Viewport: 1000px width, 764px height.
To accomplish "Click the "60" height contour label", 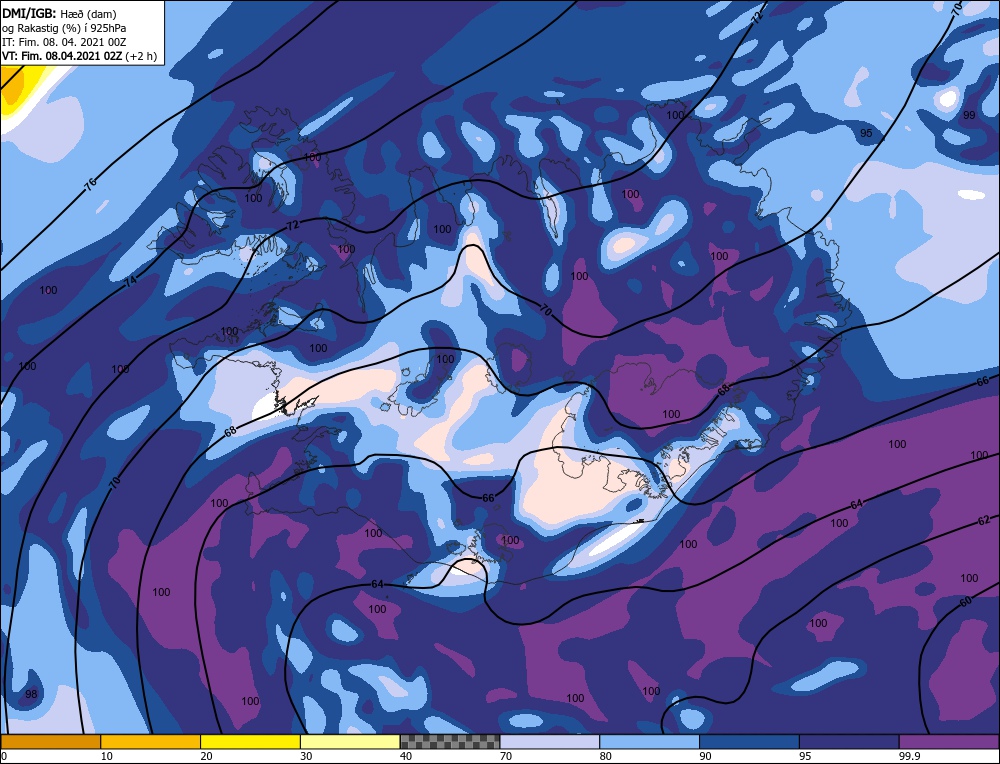I will tap(966, 602).
